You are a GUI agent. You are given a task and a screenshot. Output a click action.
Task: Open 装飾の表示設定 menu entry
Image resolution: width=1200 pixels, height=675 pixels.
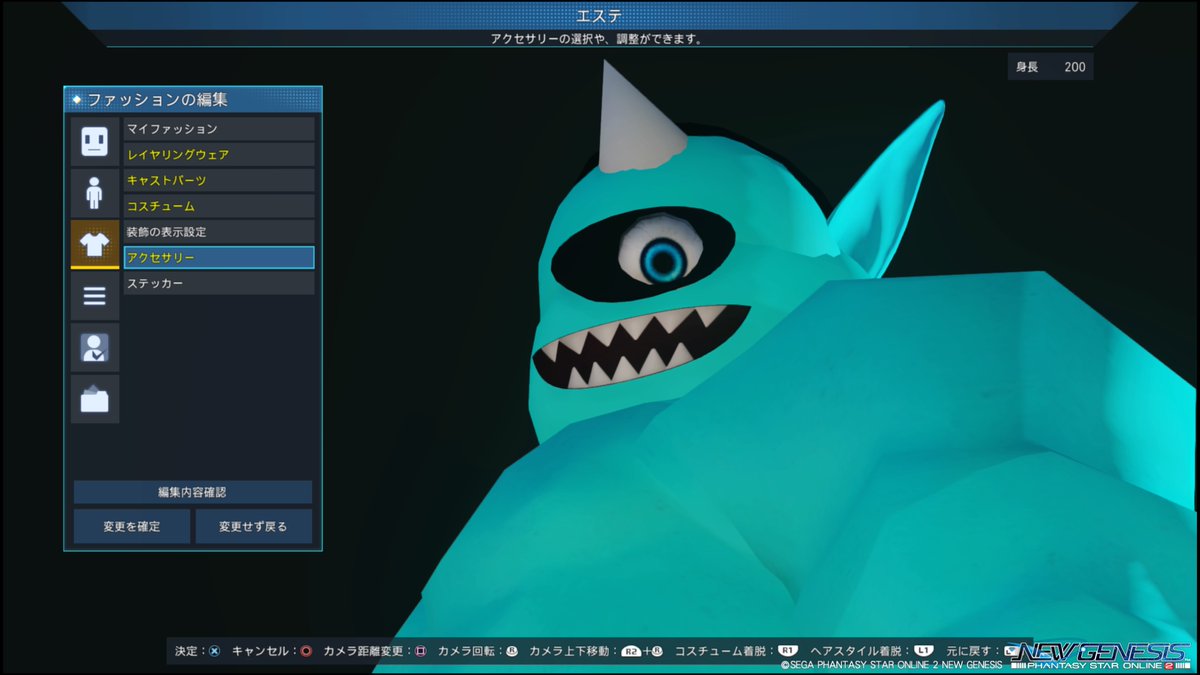point(219,232)
